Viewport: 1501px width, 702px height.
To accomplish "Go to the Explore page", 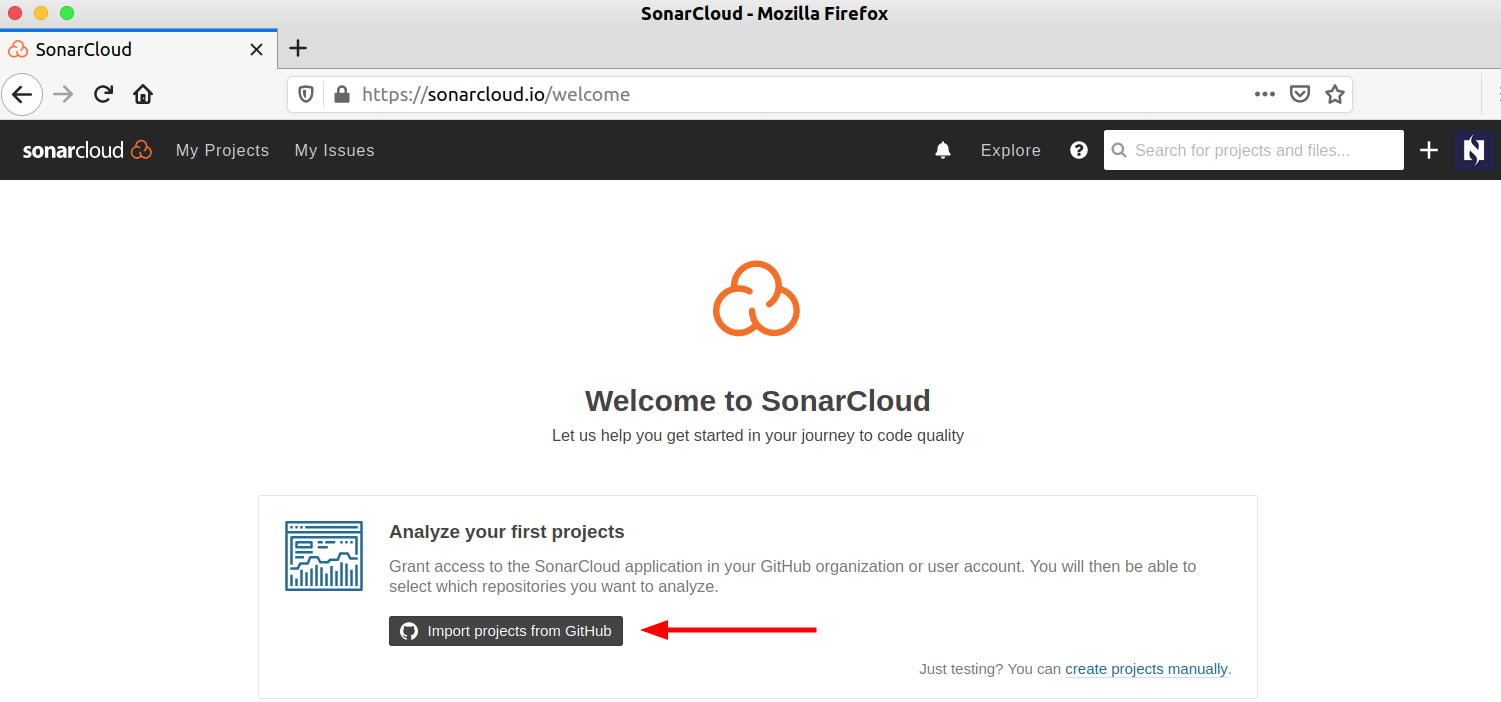I will pos(1010,150).
